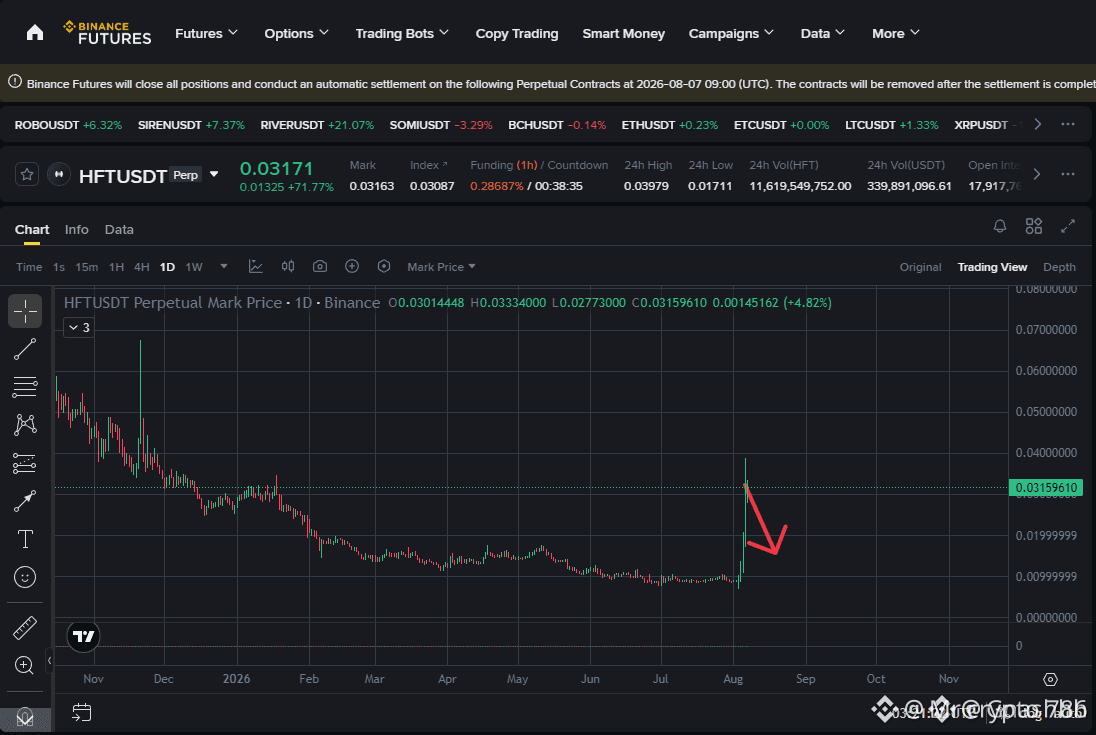The image size is (1096, 735).
Task: Open the TradingView logo badge
Action: (83, 636)
